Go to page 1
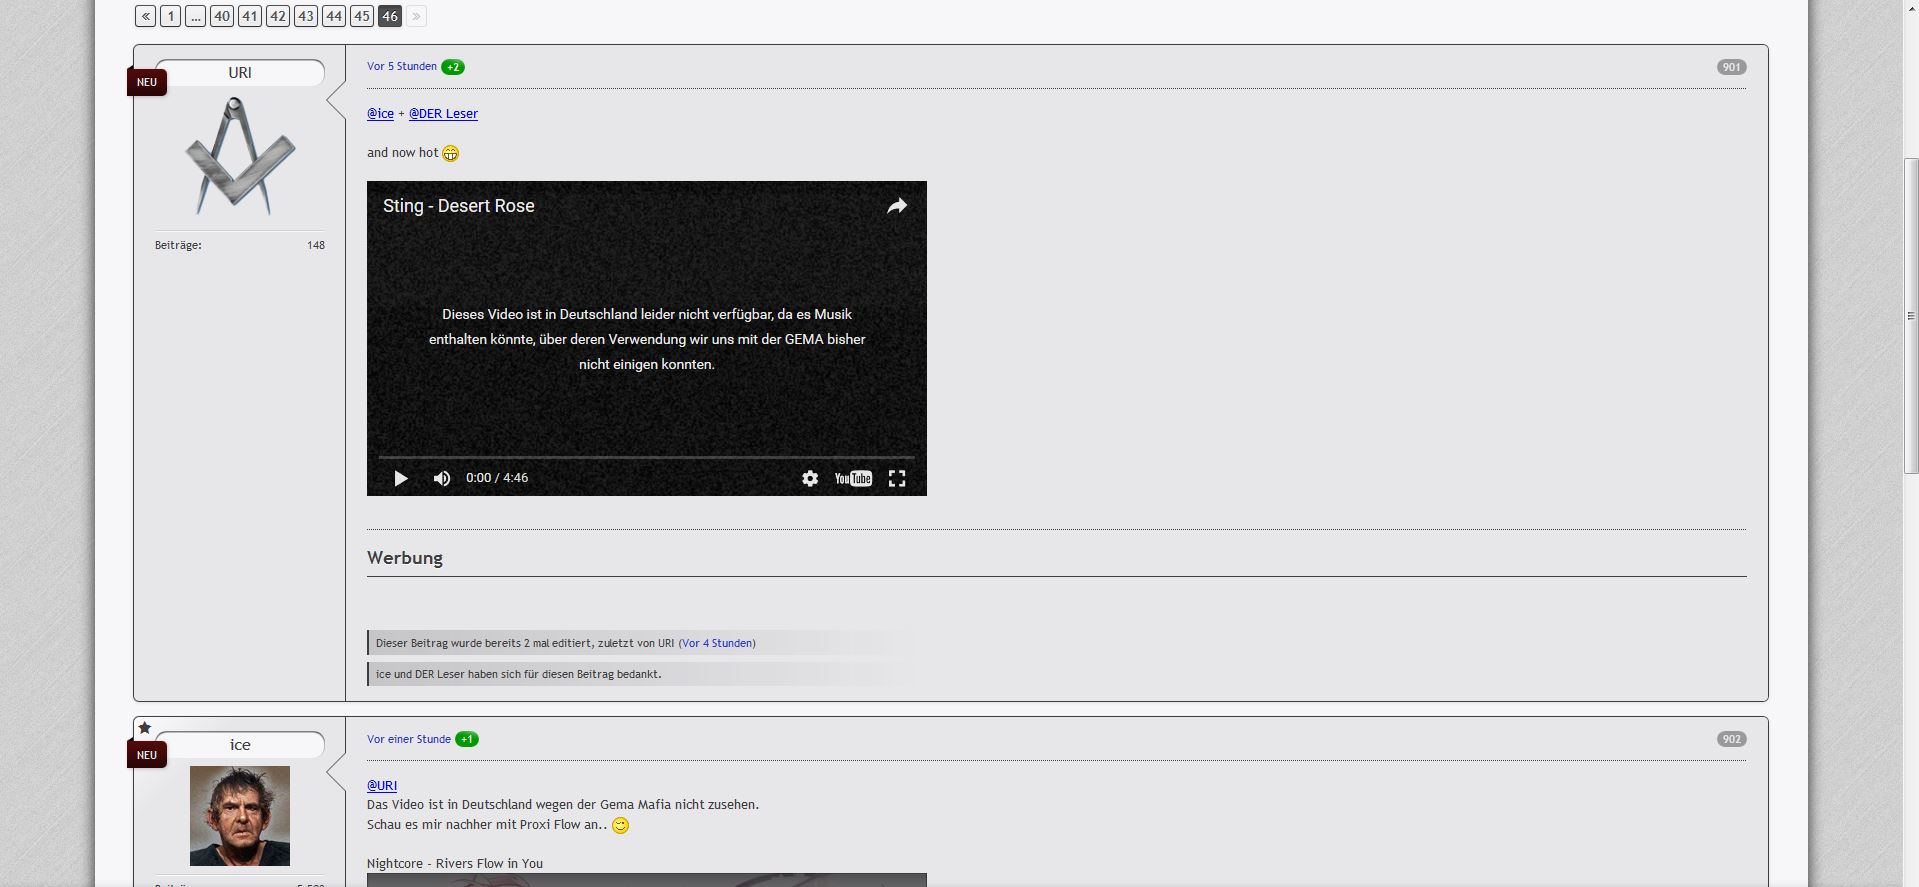The image size is (1919, 887). (x=171, y=16)
